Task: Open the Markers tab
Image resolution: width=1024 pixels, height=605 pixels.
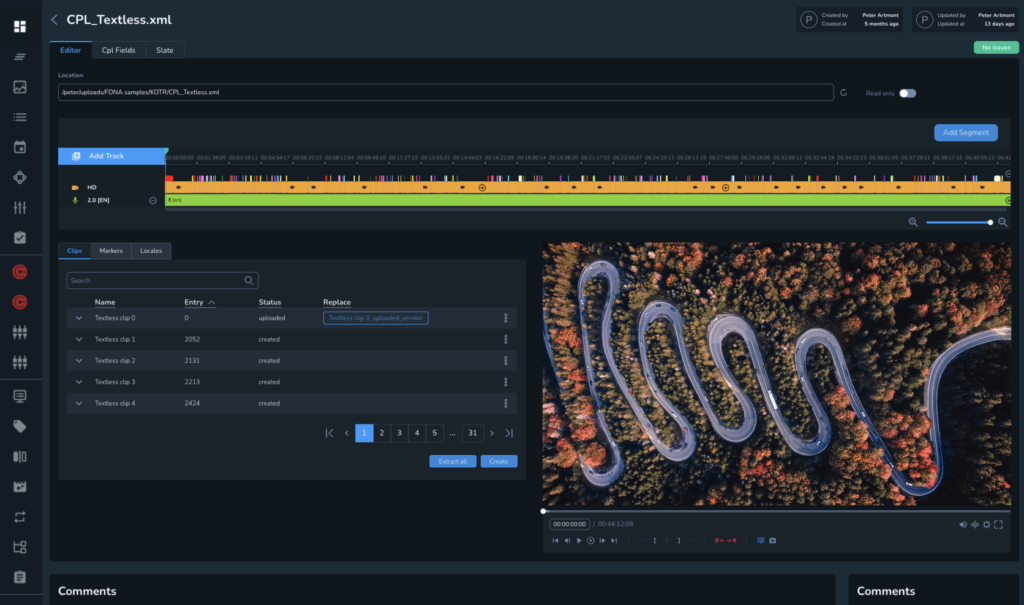Action: 111,251
